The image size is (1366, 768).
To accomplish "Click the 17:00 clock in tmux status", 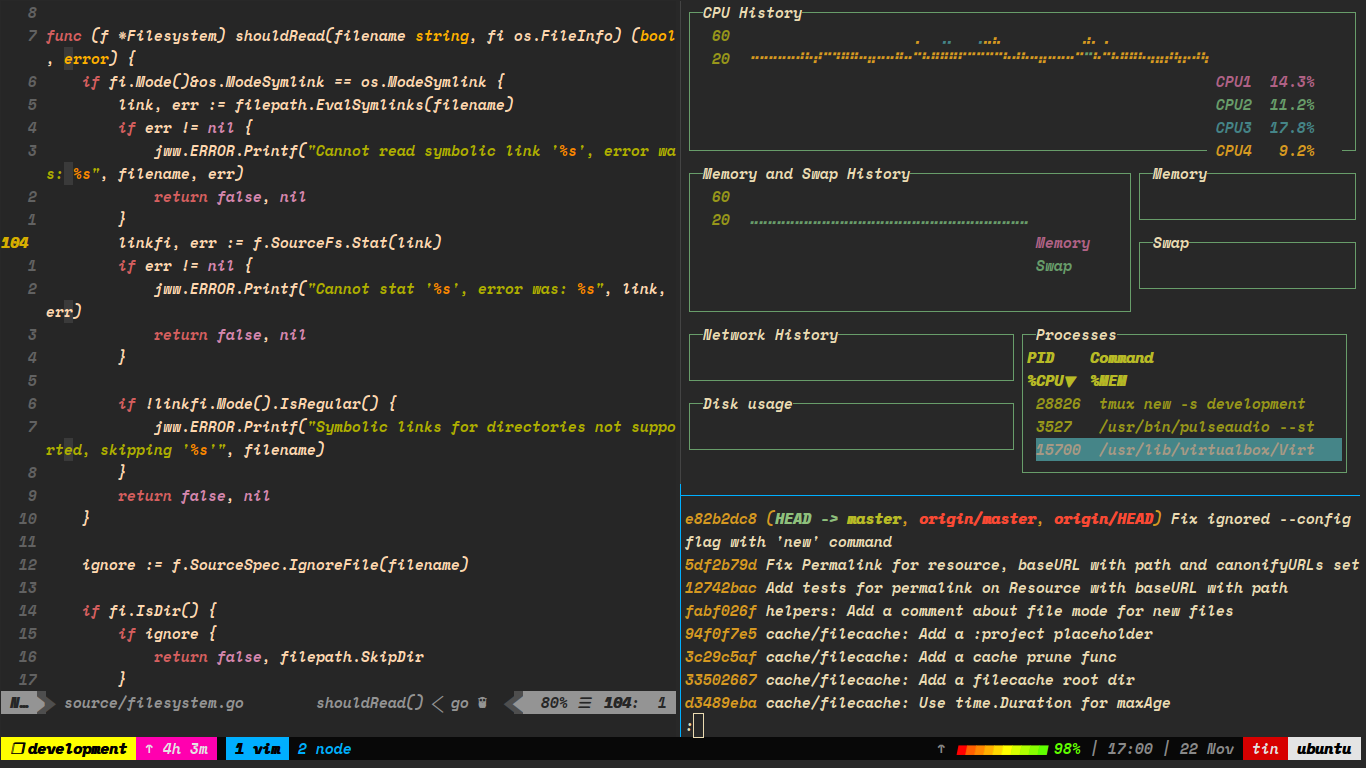I will 1130,749.
